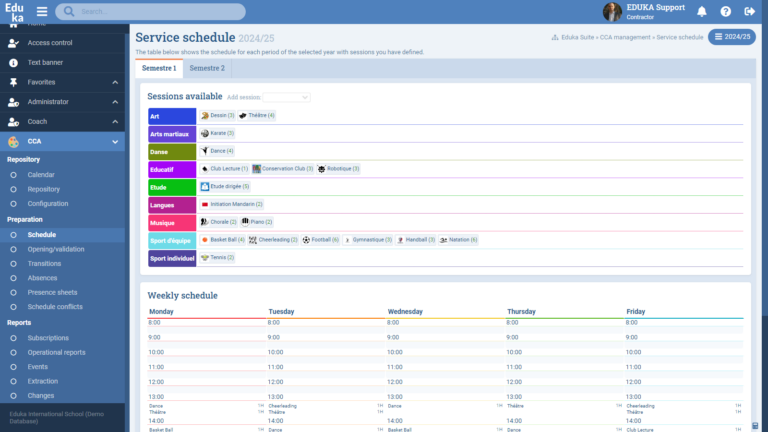Open Changes in Reports section
This screenshot has width=768, height=432.
click(41, 396)
